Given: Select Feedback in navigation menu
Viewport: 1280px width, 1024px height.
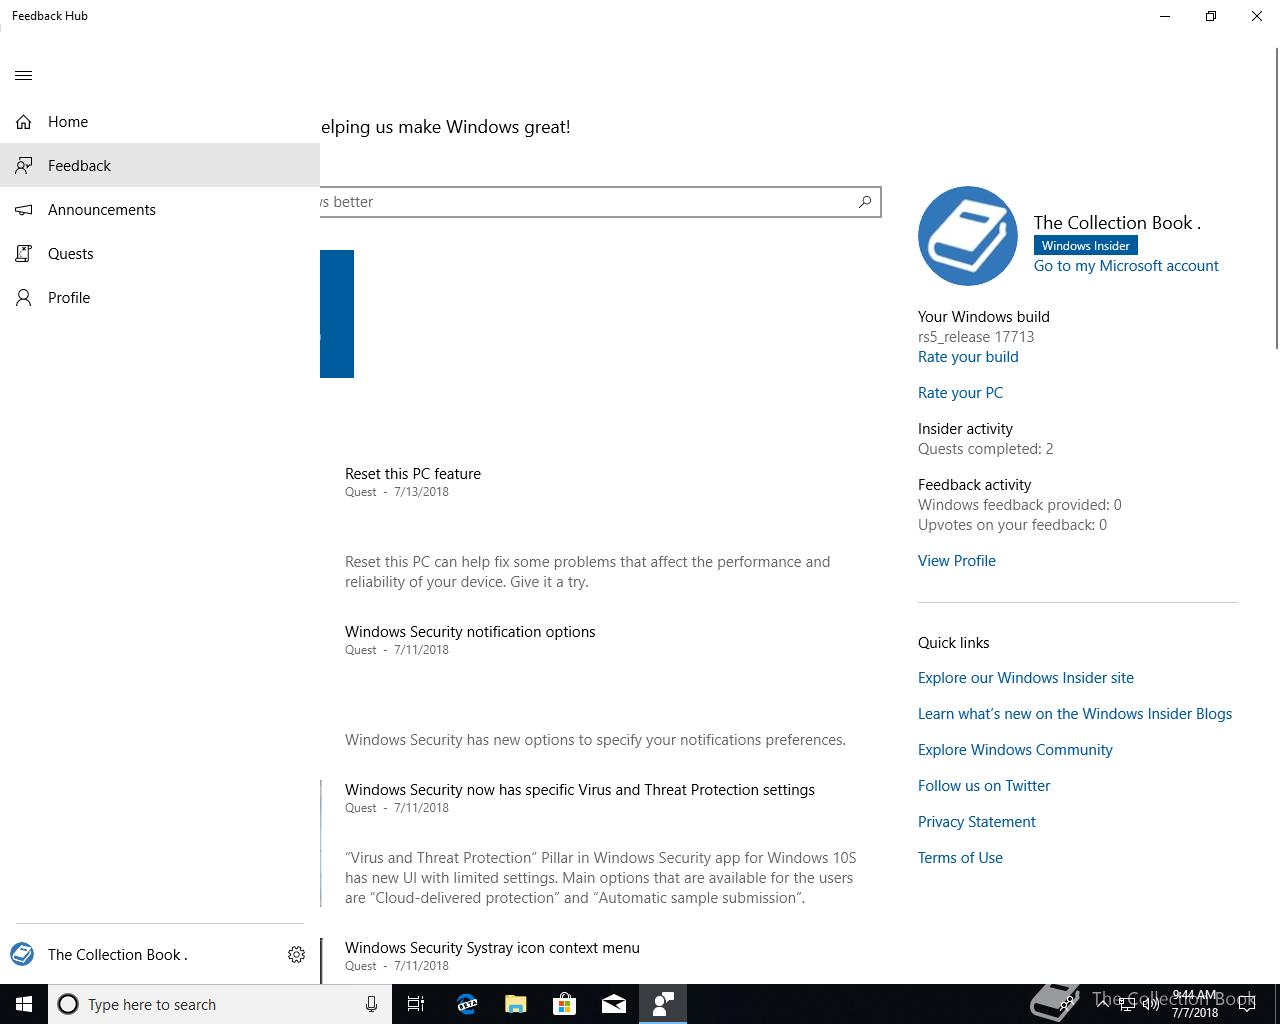Looking at the screenshot, I should 160,166.
